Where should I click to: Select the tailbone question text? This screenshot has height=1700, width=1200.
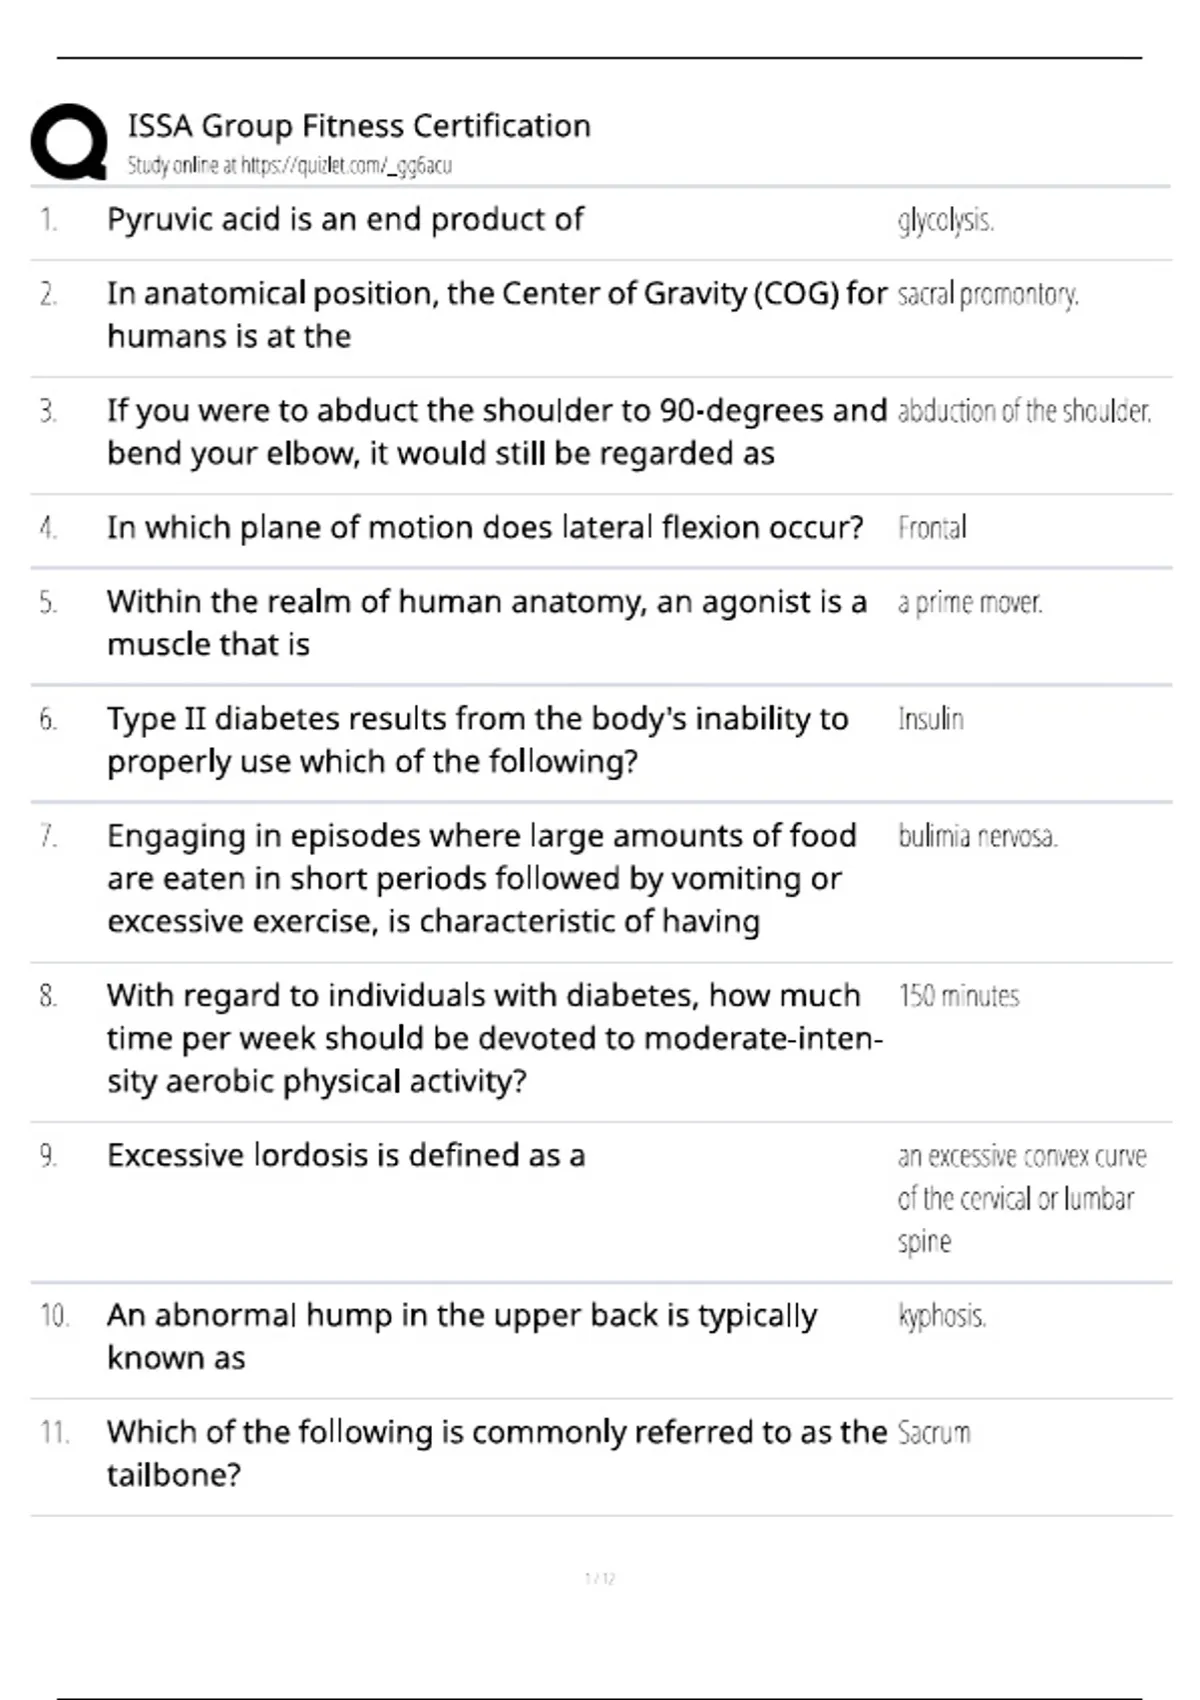(x=497, y=1453)
